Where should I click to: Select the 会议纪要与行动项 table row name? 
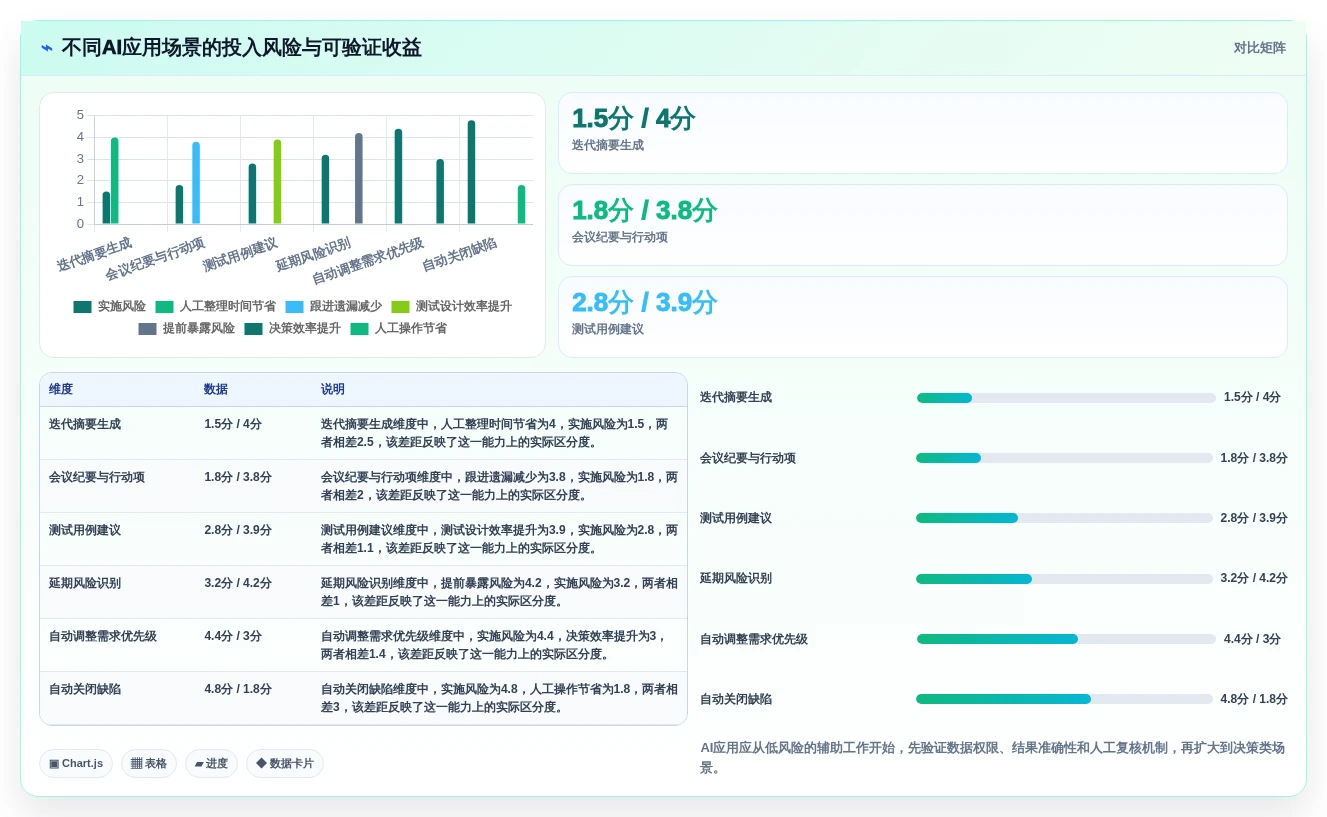point(97,477)
